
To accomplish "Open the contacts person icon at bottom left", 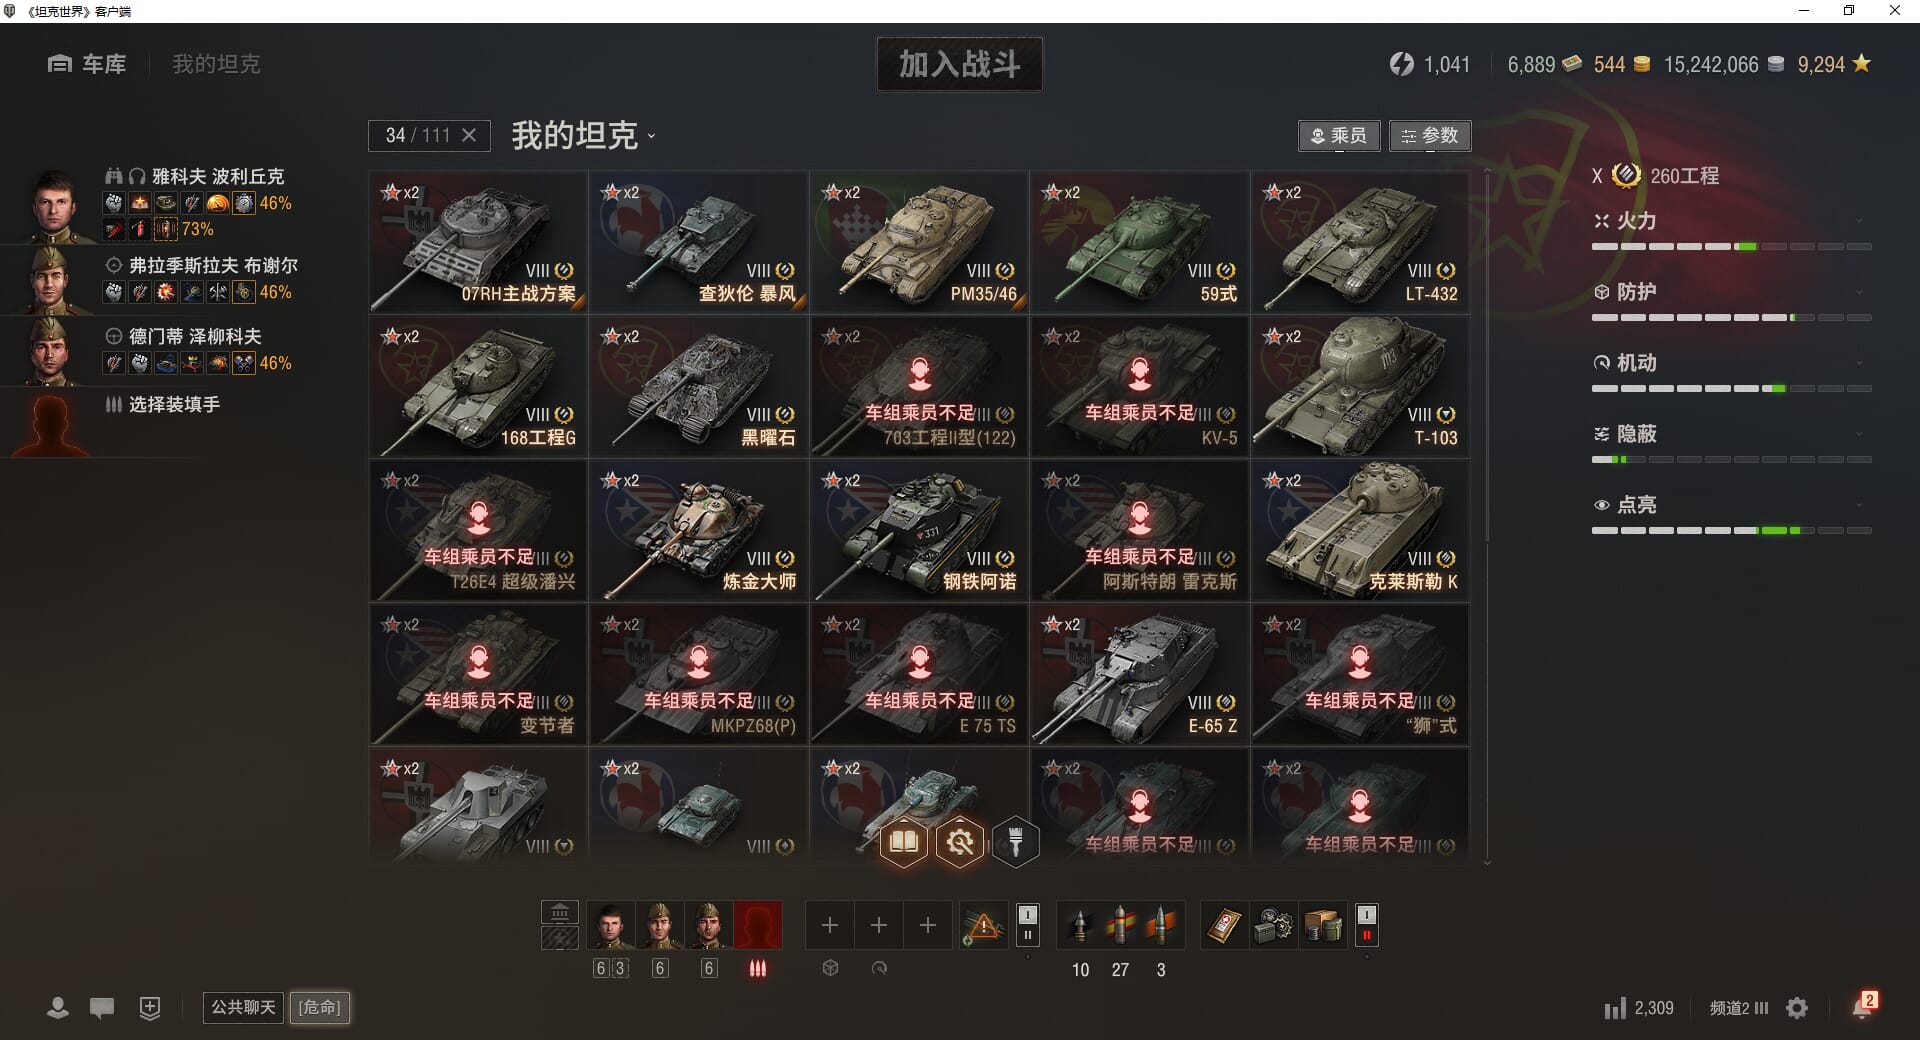I will (58, 1007).
